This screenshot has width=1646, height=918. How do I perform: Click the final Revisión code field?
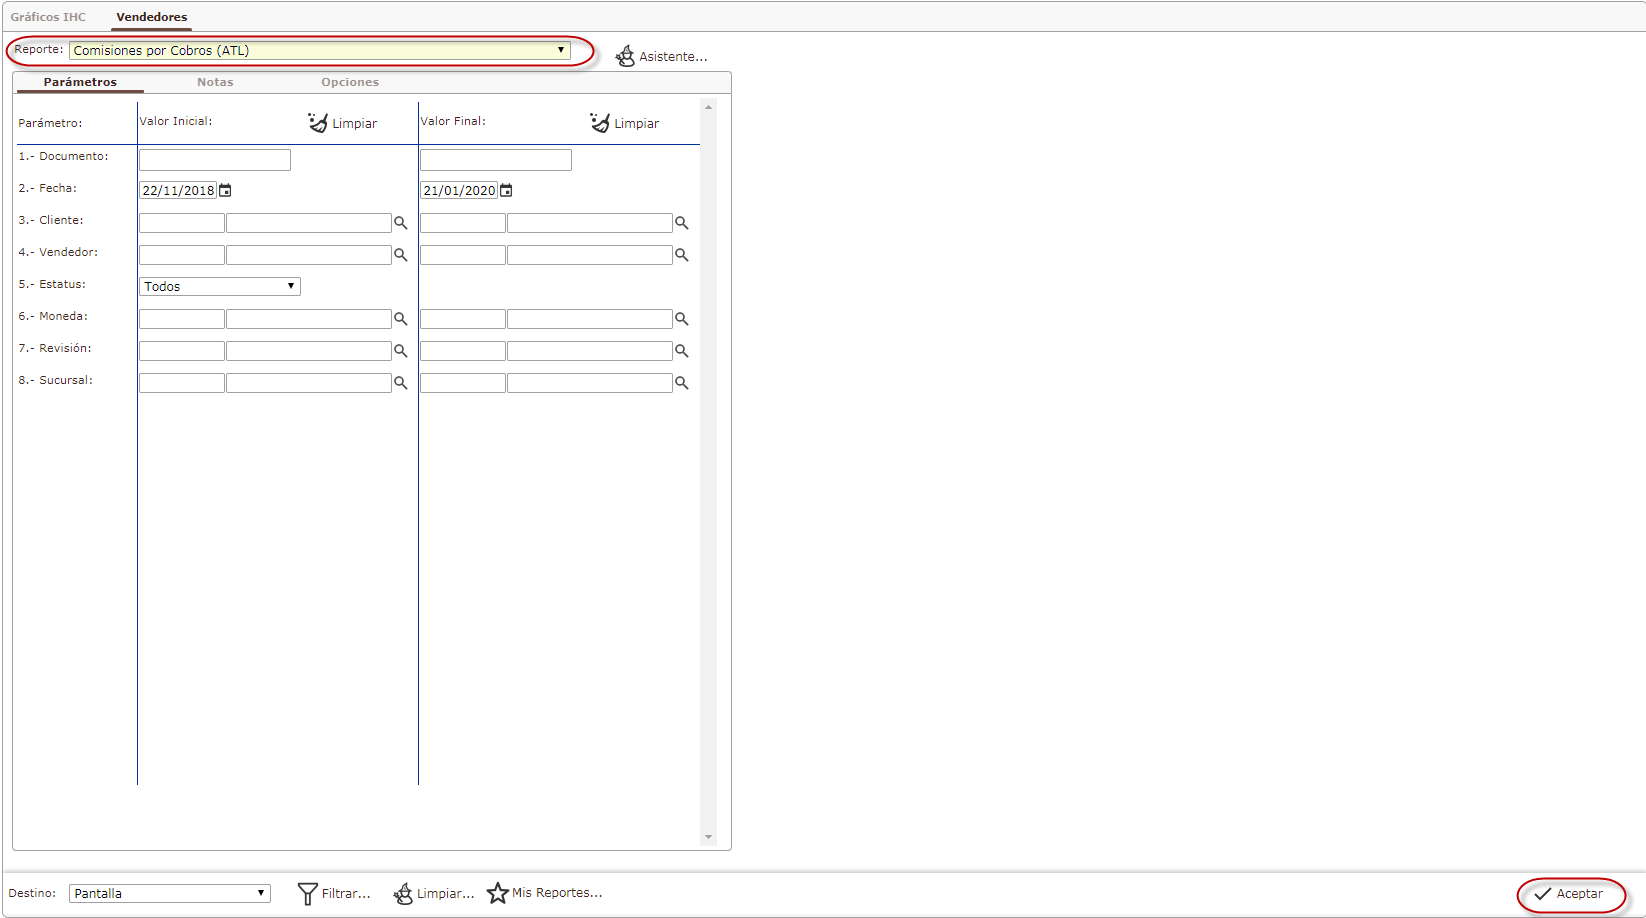[463, 351]
